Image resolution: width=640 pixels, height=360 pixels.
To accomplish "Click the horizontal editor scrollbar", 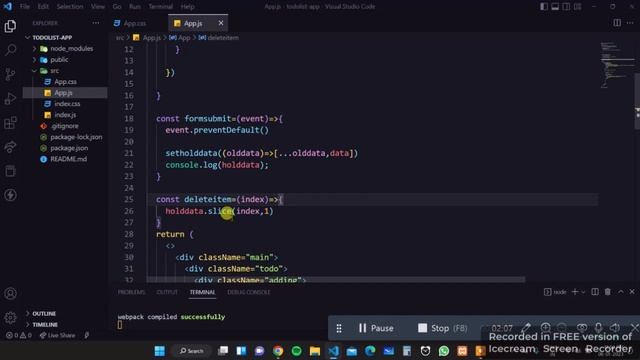I will pos(336,280).
